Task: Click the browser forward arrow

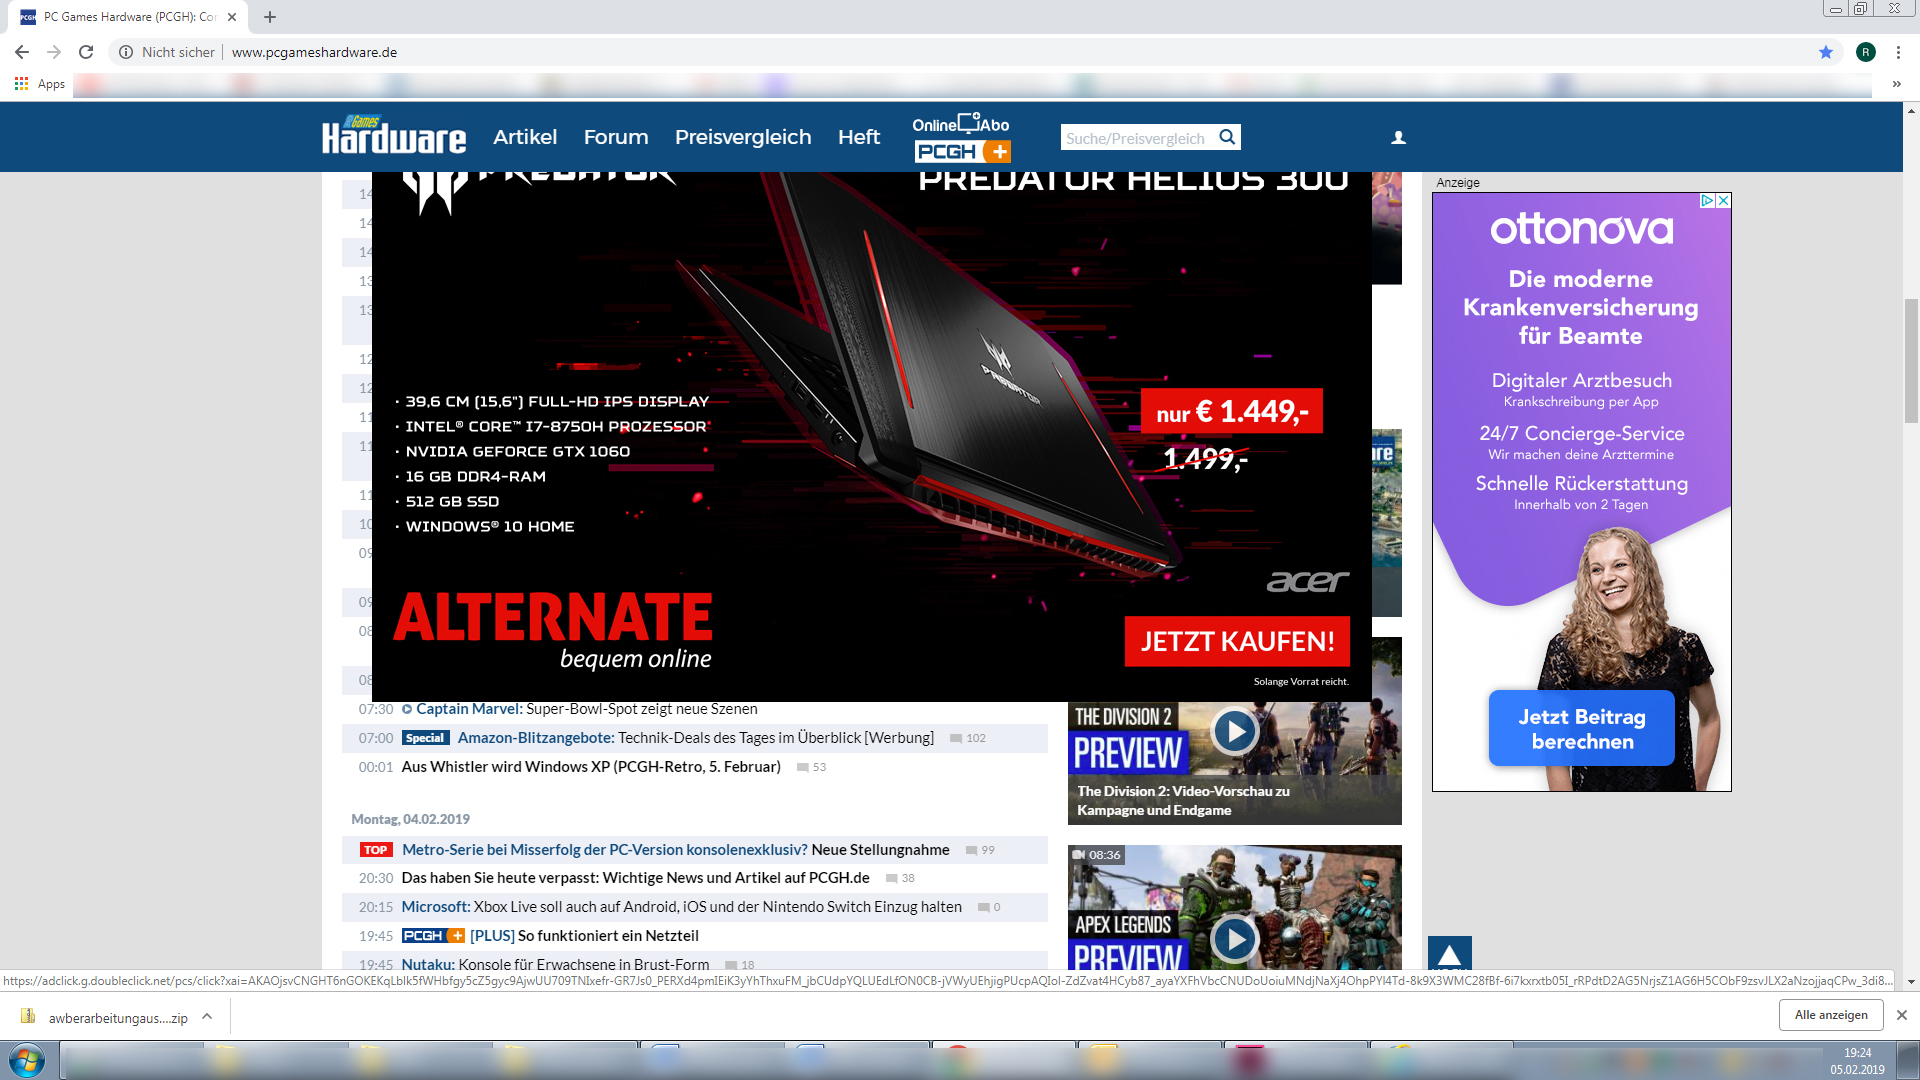Action: click(54, 52)
